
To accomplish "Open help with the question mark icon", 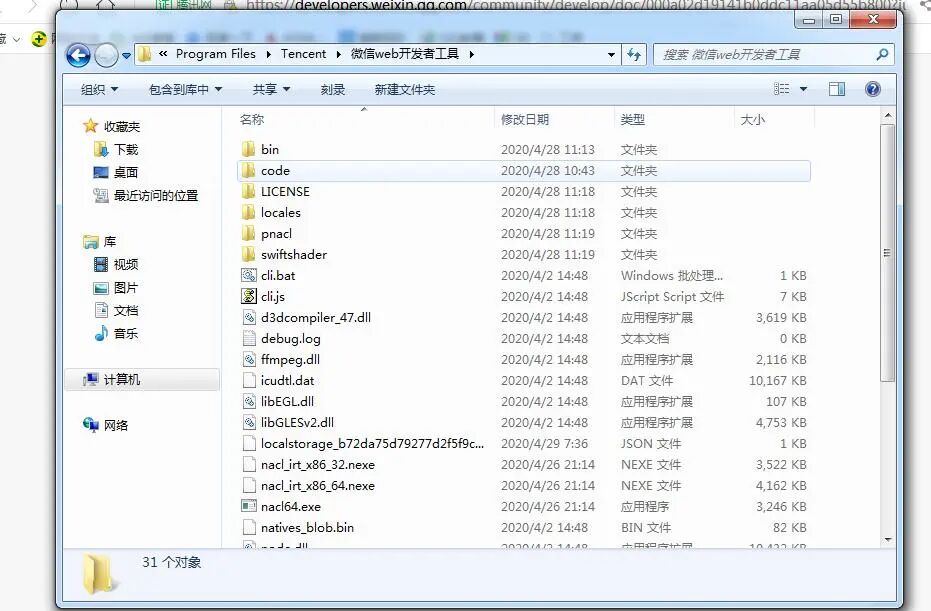I will (x=872, y=90).
